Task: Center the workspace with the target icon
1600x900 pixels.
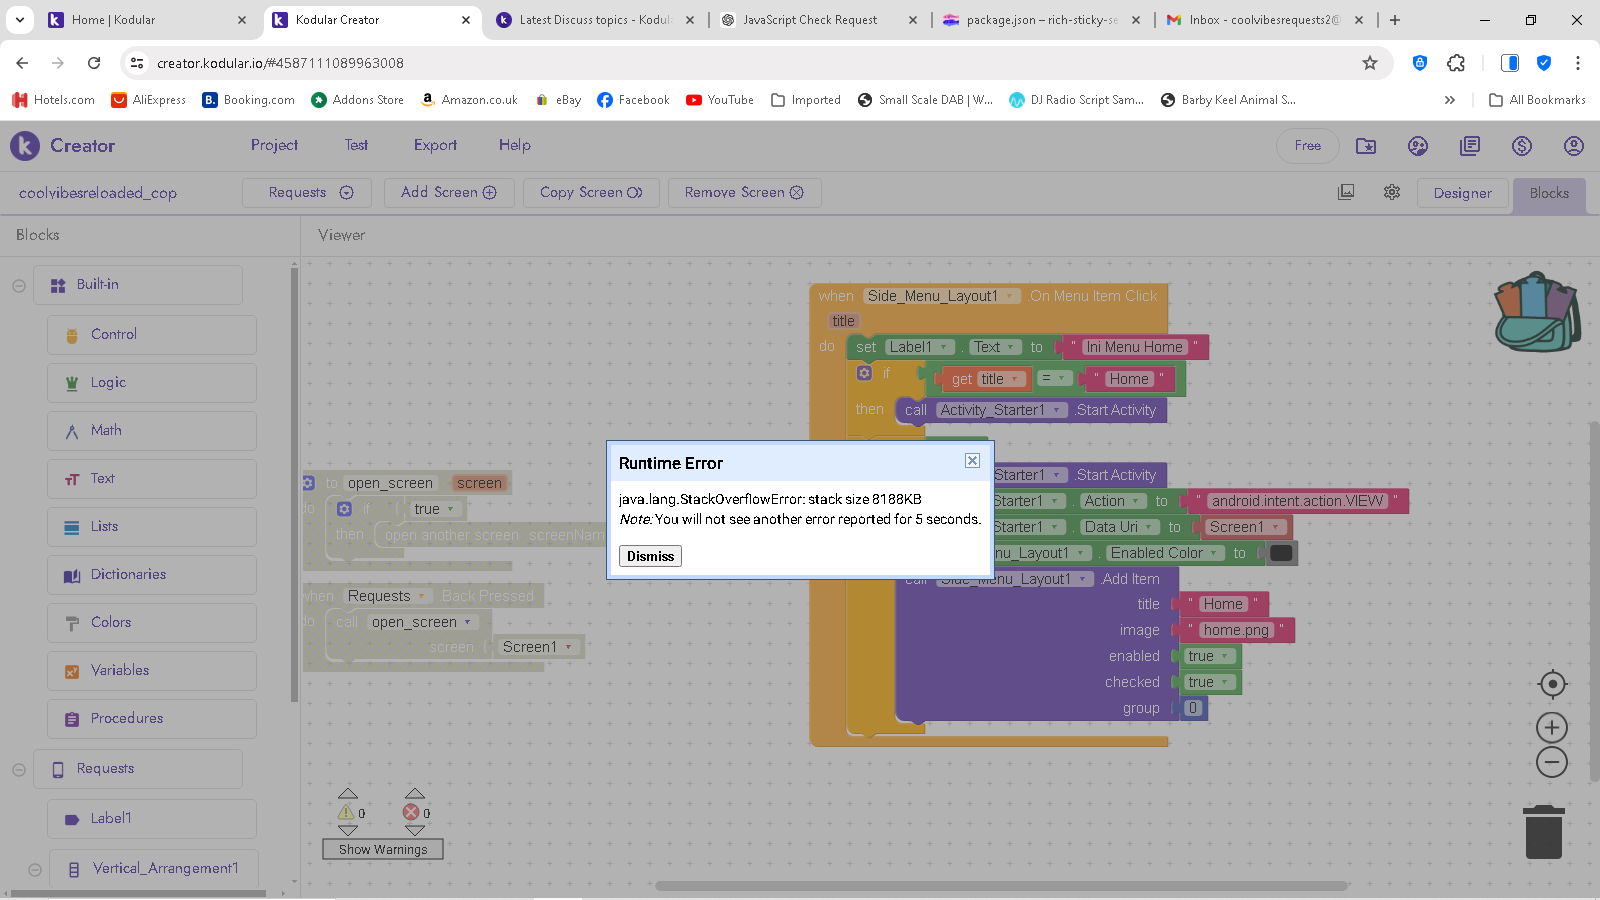Action: [x=1552, y=684]
